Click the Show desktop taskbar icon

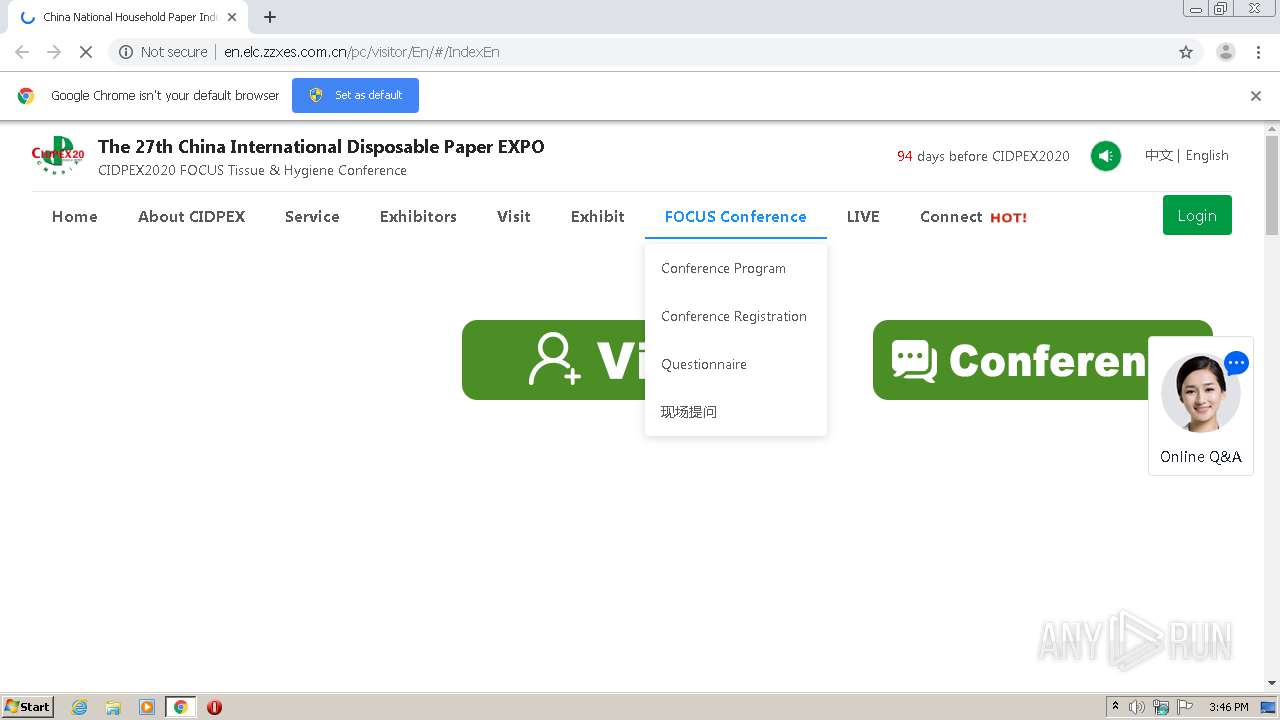pyautogui.click(x=1269, y=707)
